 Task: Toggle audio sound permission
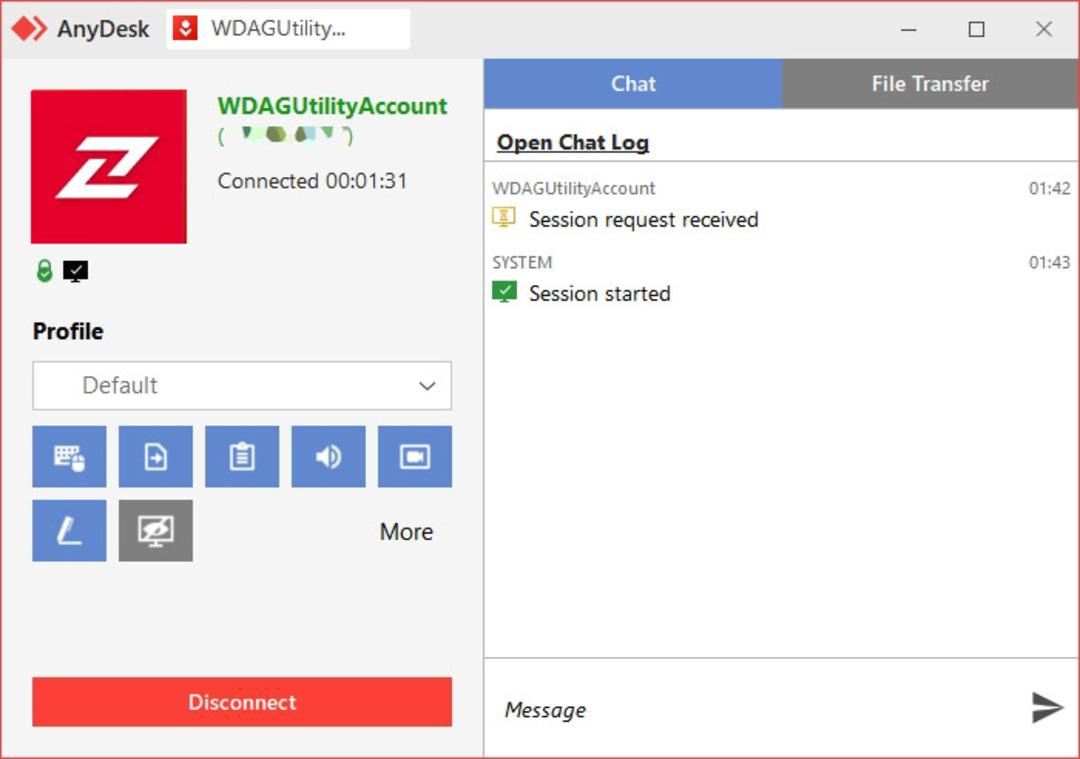(329, 457)
